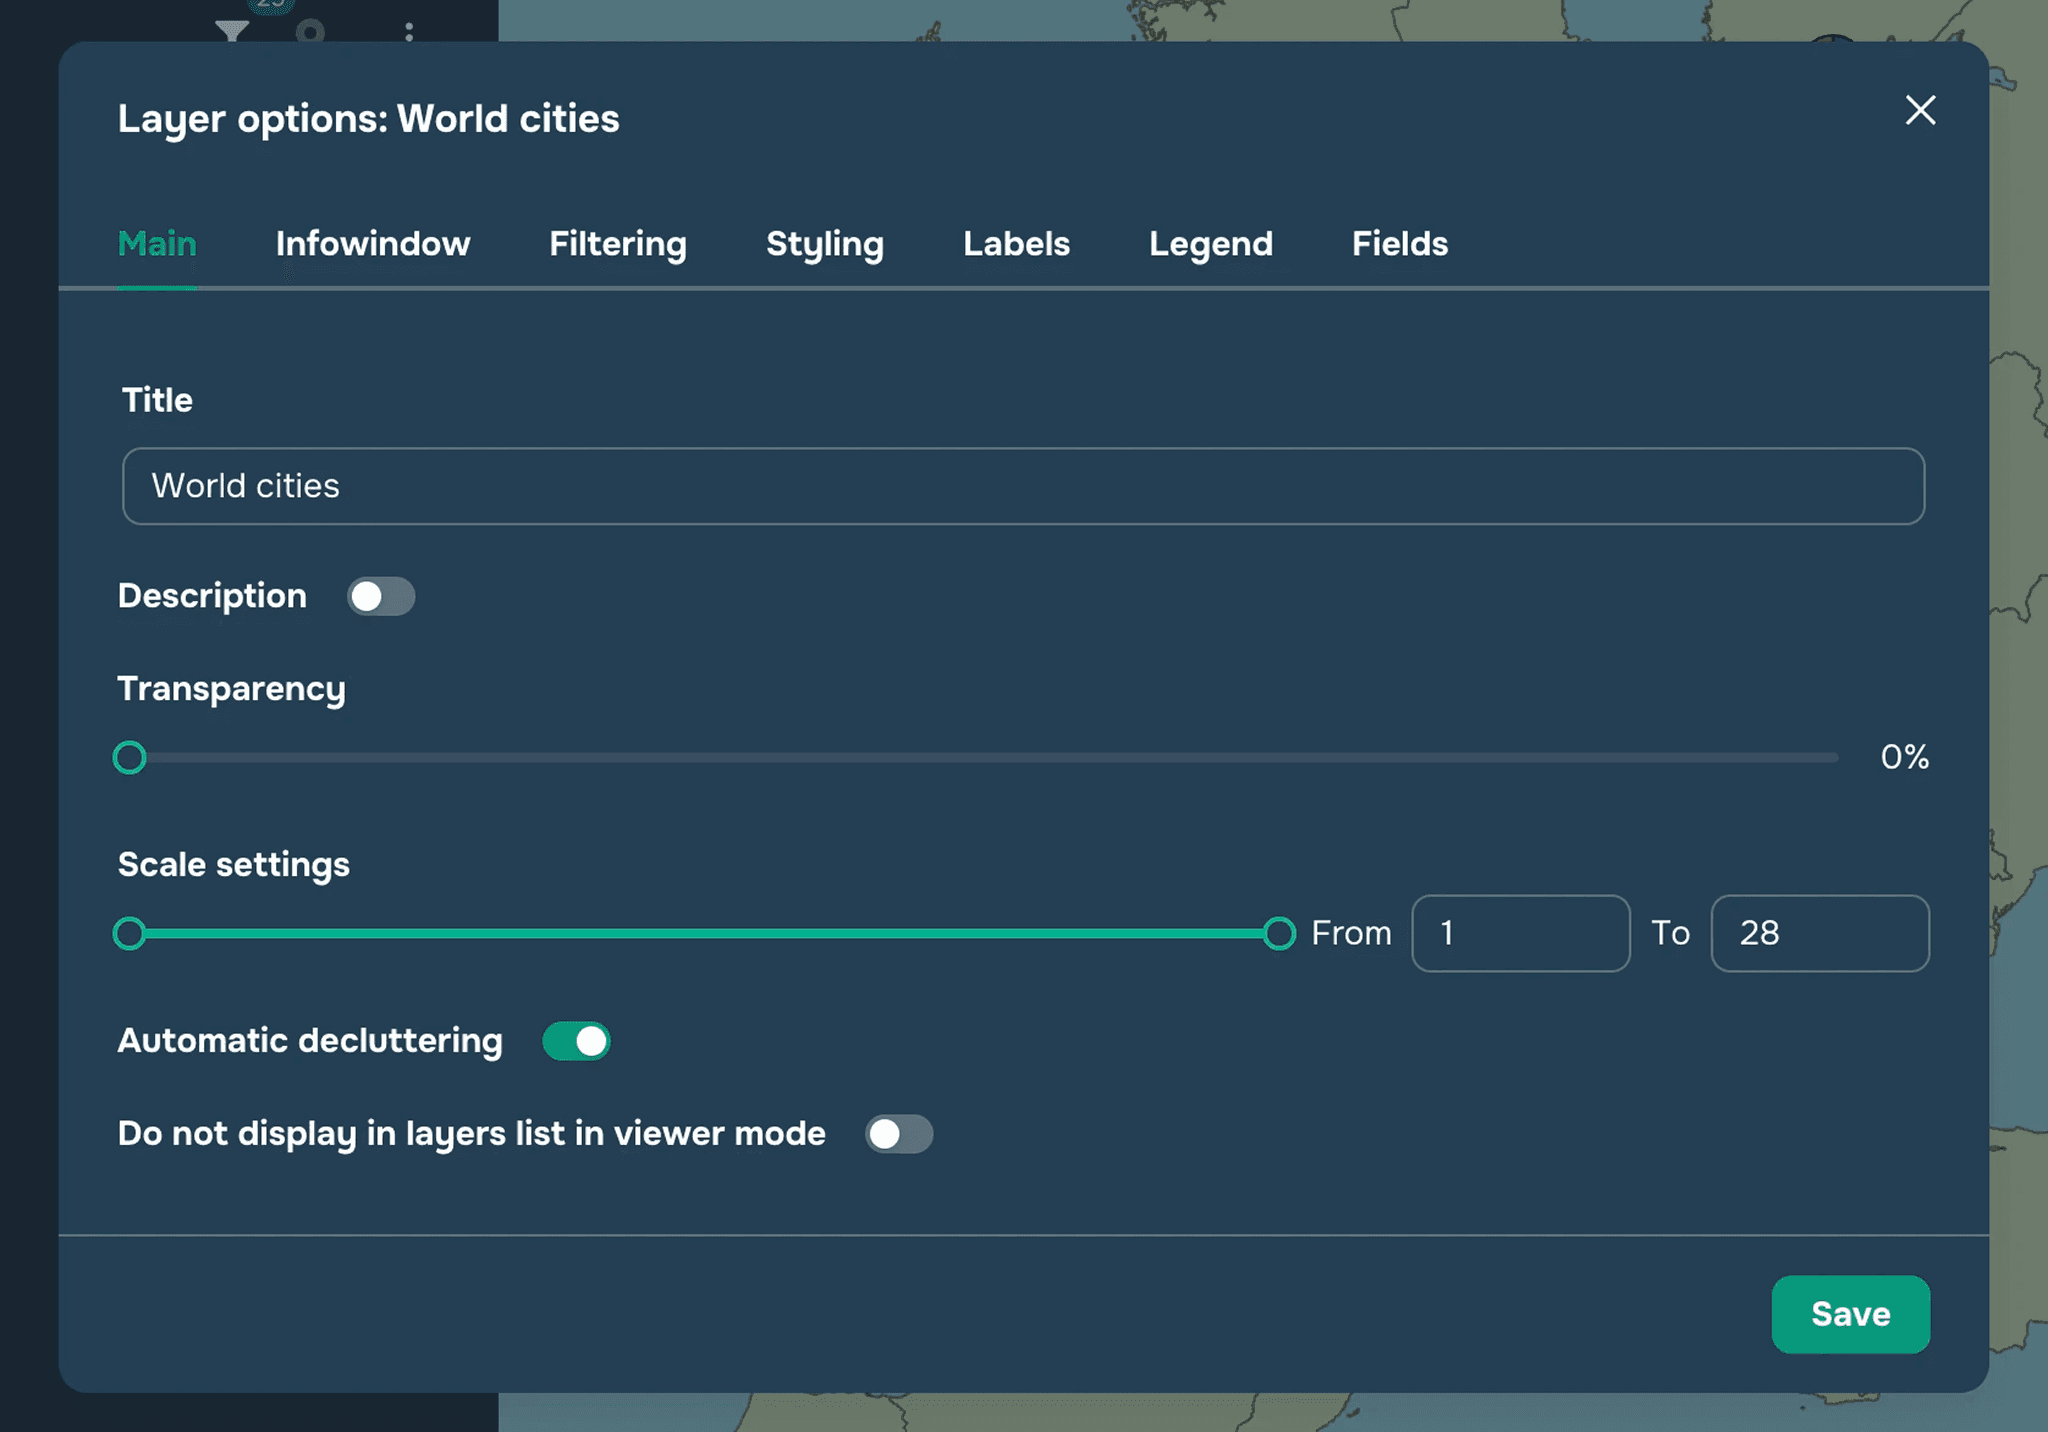
Task: Open the Legend tab
Action: click(x=1210, y=244)
